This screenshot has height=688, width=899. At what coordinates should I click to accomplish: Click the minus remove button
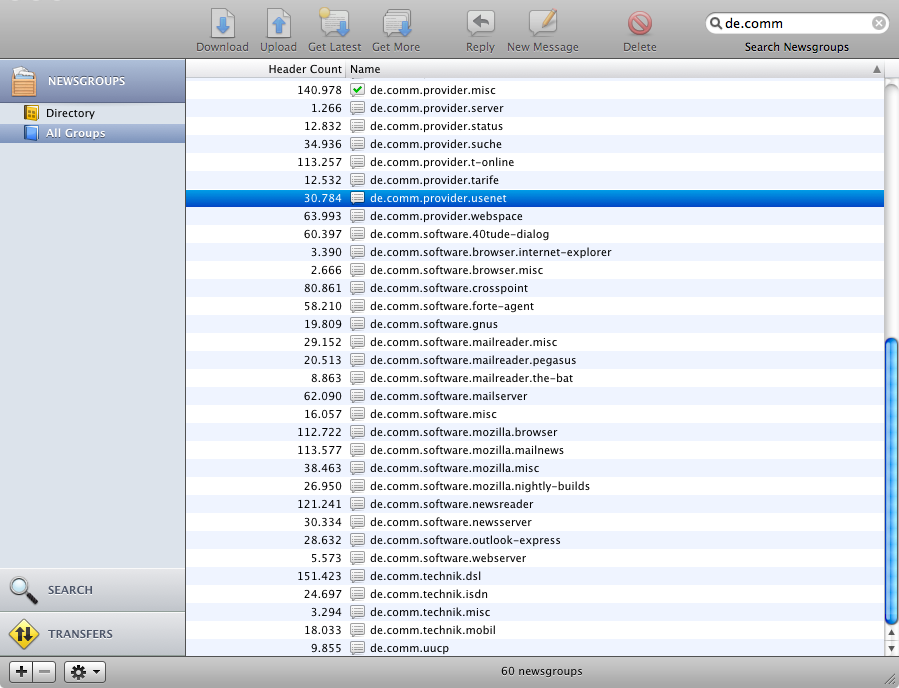click(44, 672)
